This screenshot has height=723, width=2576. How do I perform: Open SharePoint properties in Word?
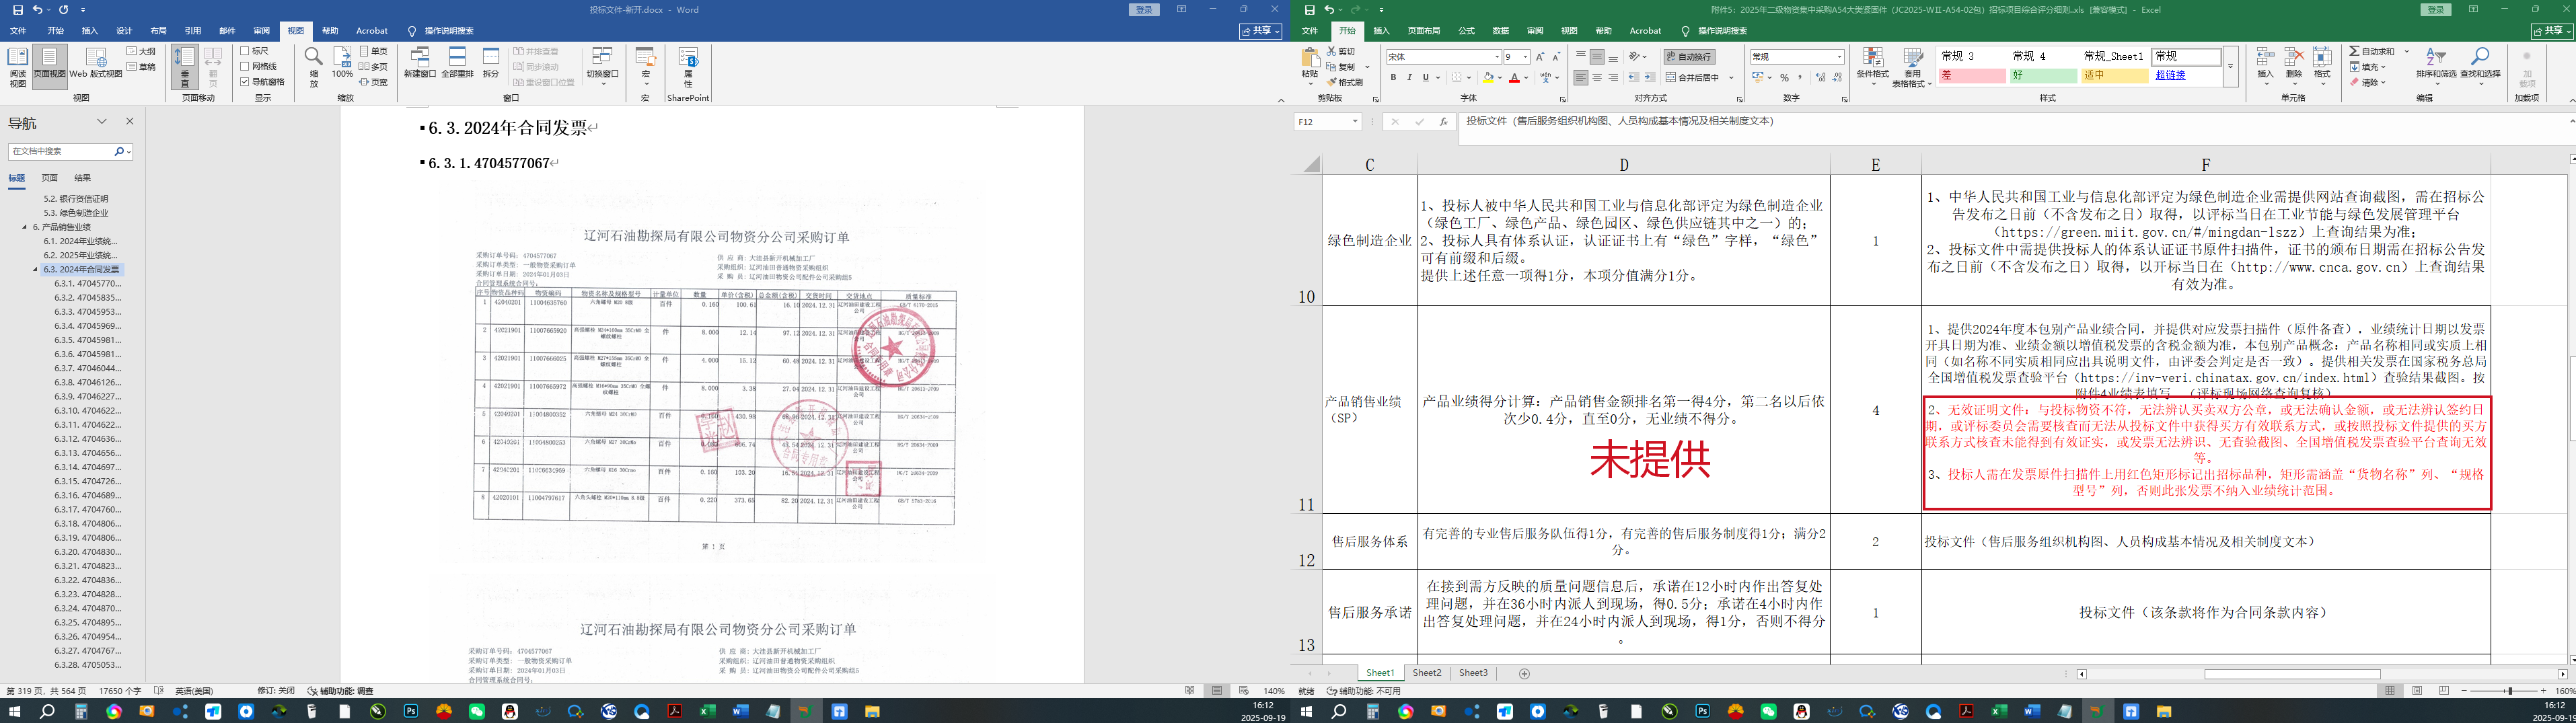(x=688, y=66)
